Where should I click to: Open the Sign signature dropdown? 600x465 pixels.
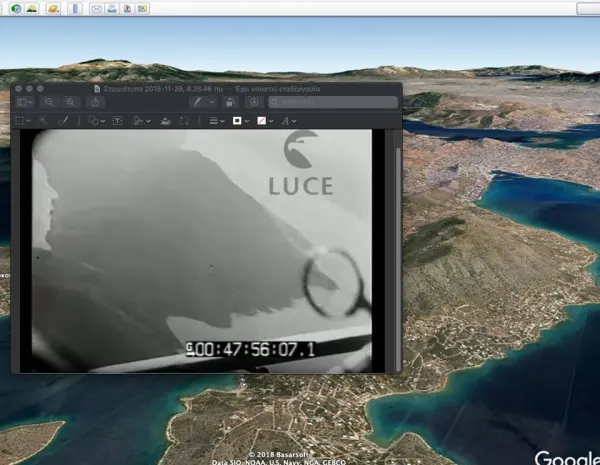[x=141, y=121]
